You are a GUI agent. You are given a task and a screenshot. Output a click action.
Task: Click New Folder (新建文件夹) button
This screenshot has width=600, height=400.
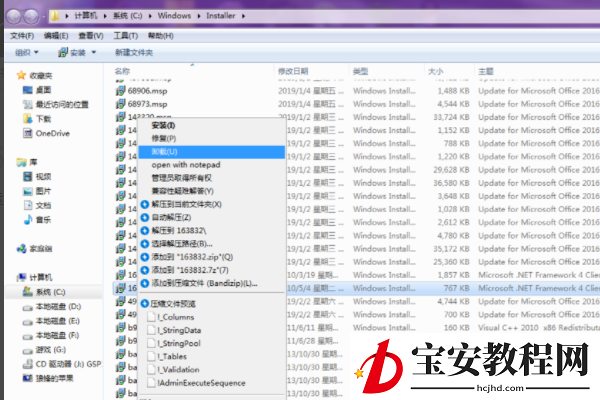[134, 52]
